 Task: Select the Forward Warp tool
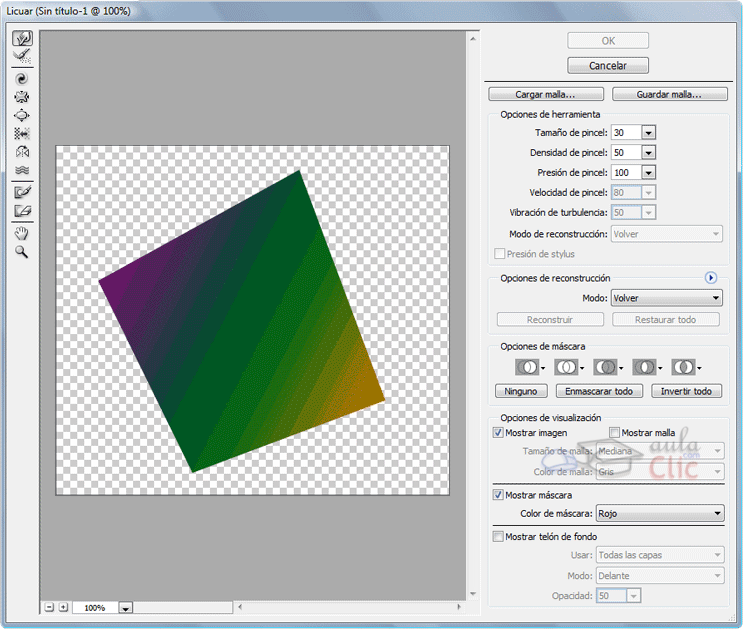pos(21,38)
